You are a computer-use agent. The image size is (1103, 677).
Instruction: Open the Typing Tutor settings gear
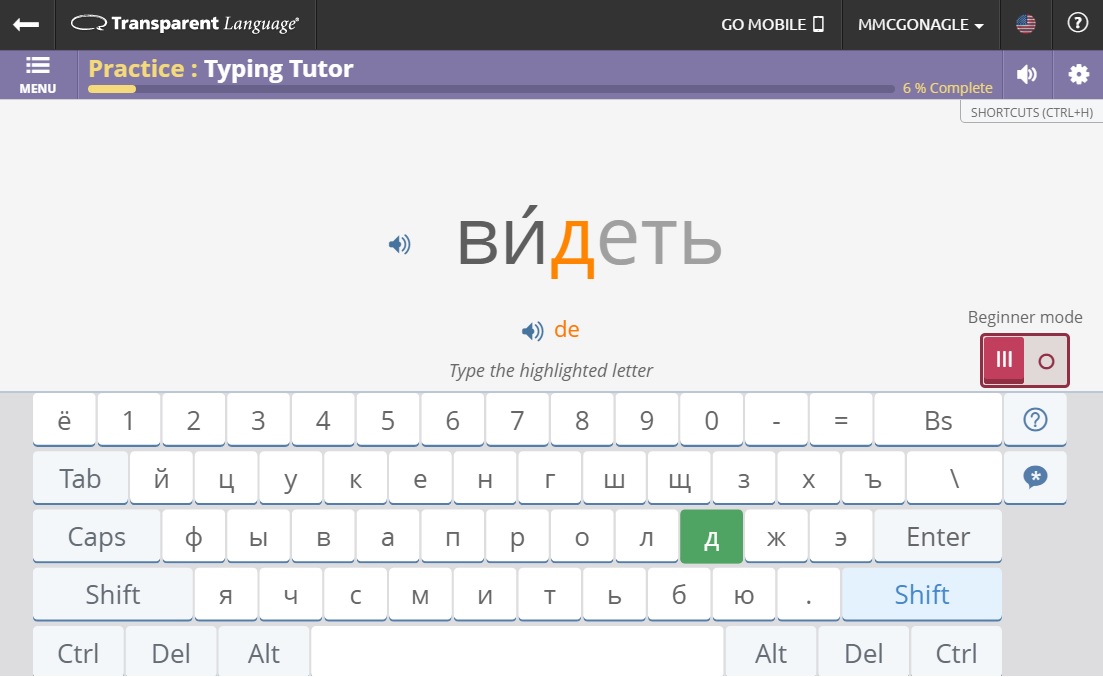tap(1078, 74)
